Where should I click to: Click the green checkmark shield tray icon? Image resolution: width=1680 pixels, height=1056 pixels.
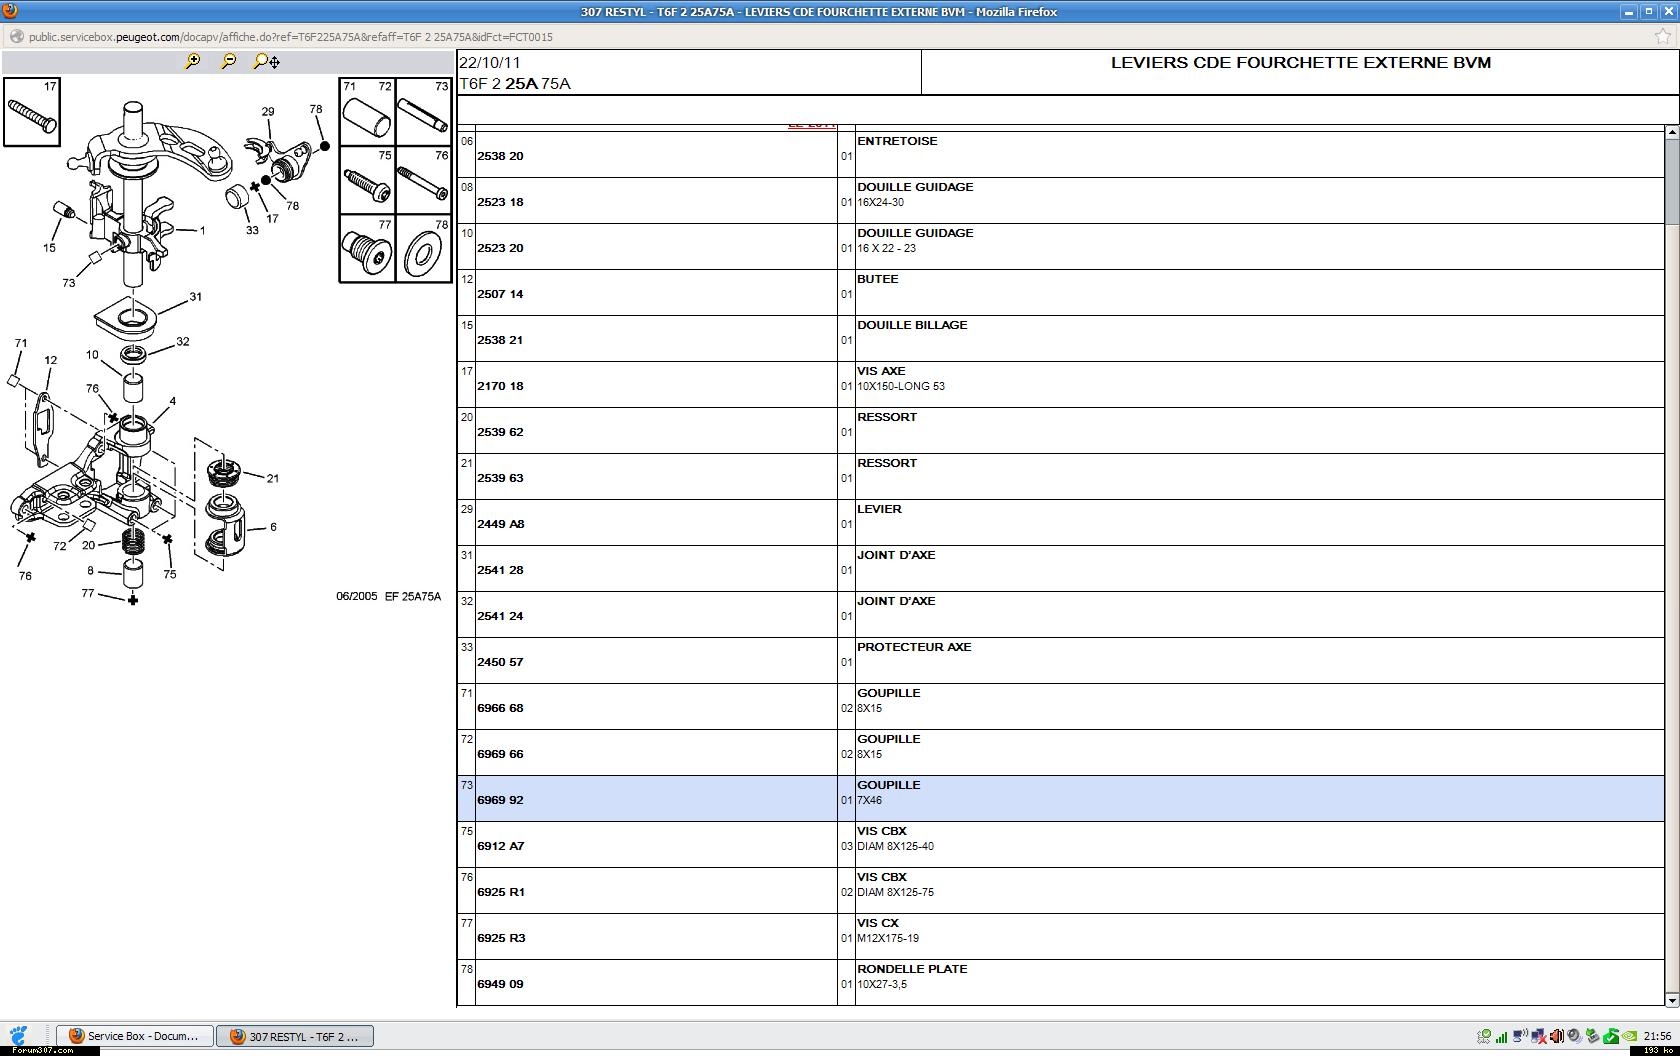[x=1610, y=1036]
